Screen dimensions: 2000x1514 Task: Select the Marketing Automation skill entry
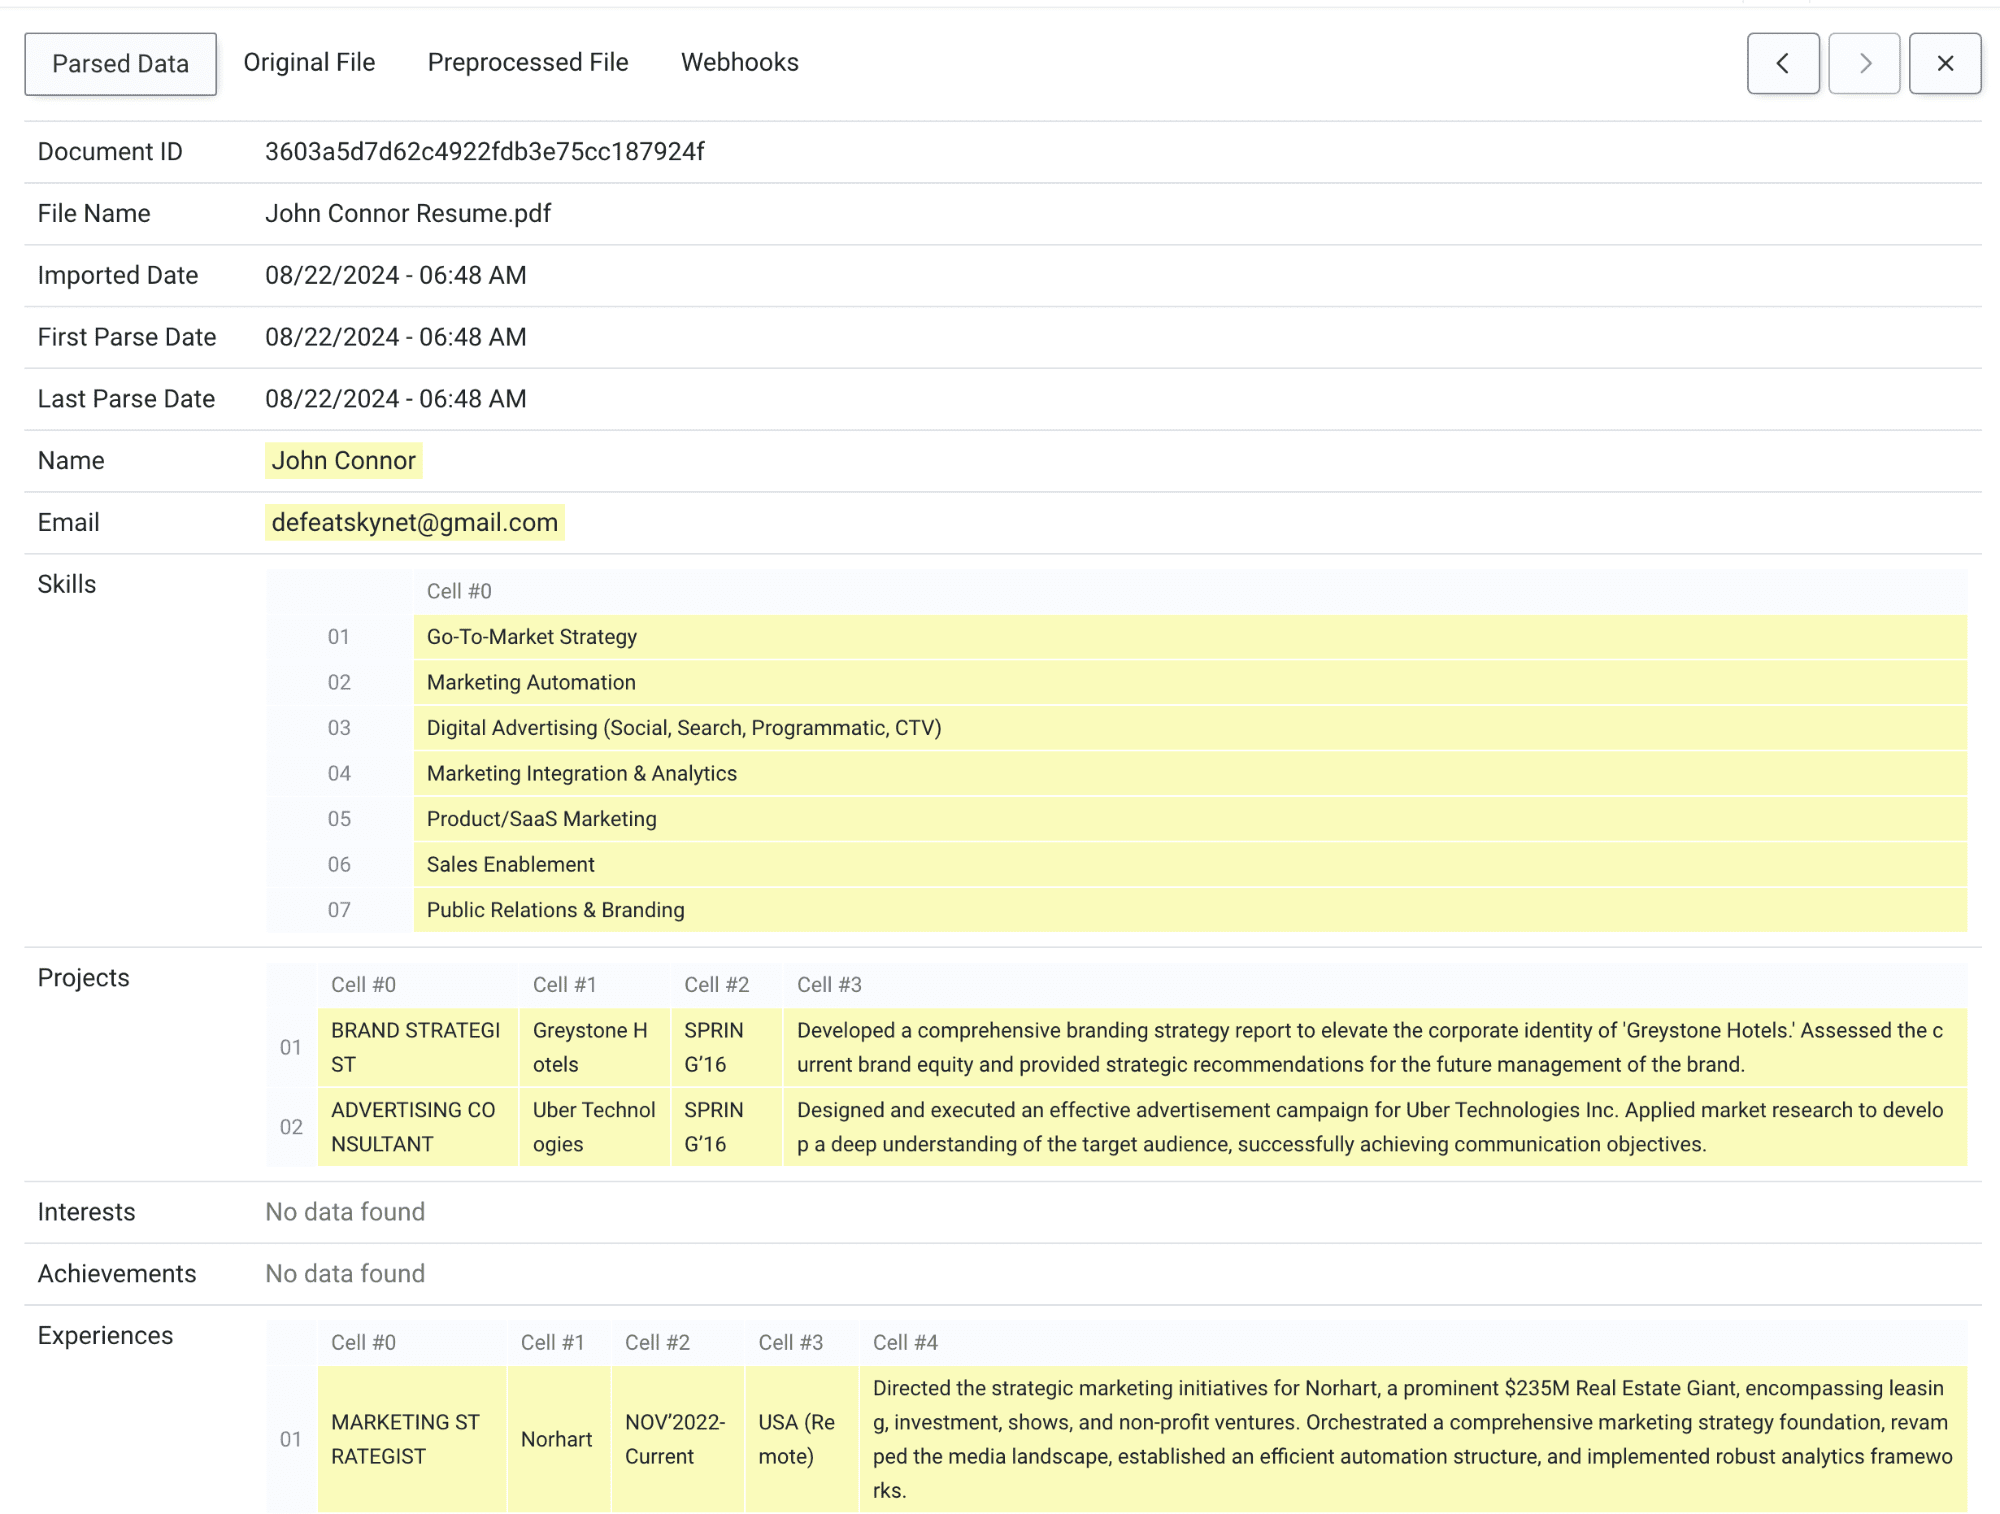(531, 682)
